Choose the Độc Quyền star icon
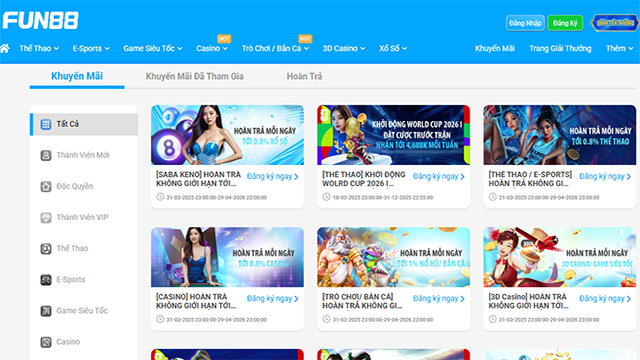This screenshot has height=360, width=640. pos(46,187)
